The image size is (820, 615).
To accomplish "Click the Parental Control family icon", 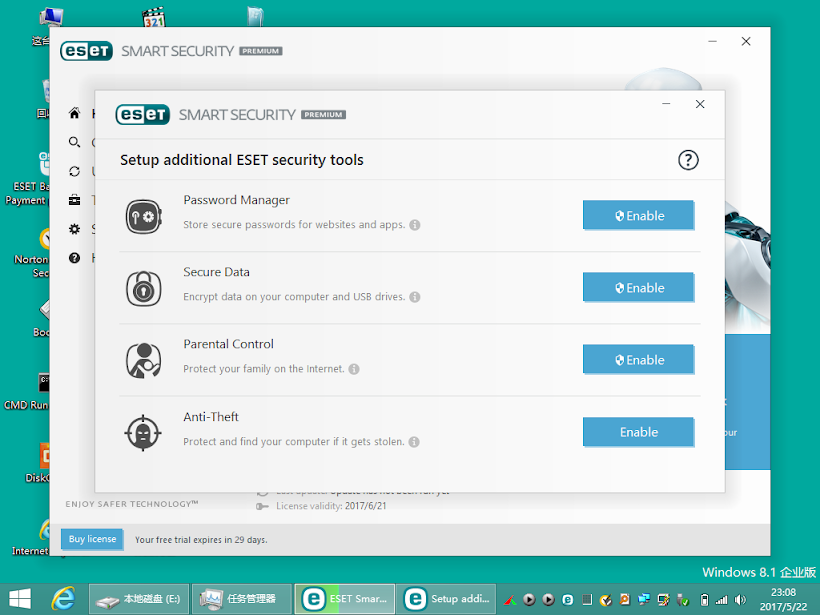I will click(143, 360).
